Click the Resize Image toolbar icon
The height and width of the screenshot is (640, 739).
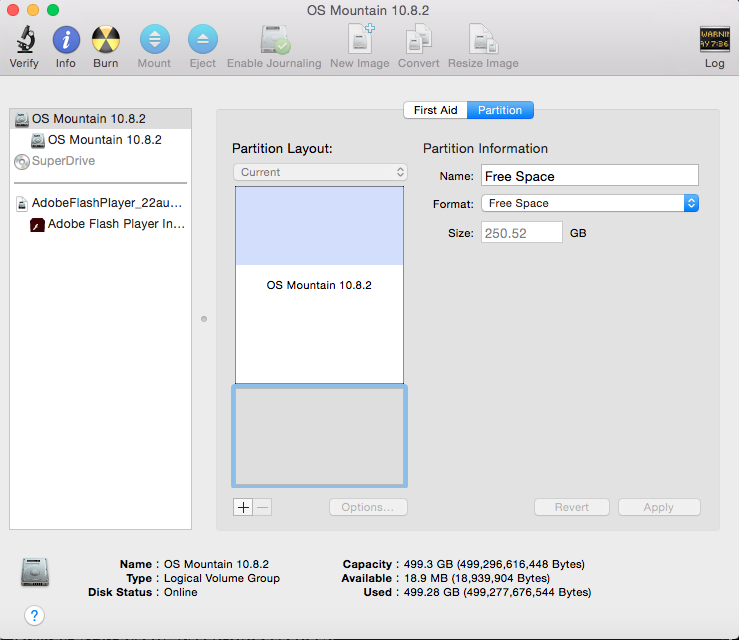click(x=484, y=39)
